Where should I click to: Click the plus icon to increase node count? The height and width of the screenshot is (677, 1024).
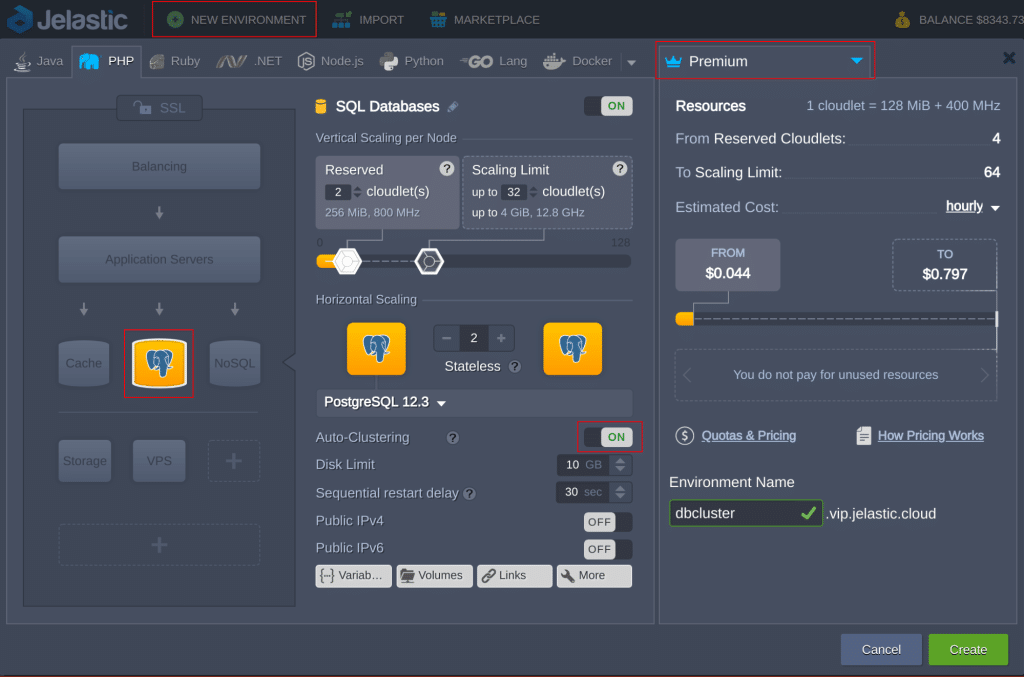point(501,338)
